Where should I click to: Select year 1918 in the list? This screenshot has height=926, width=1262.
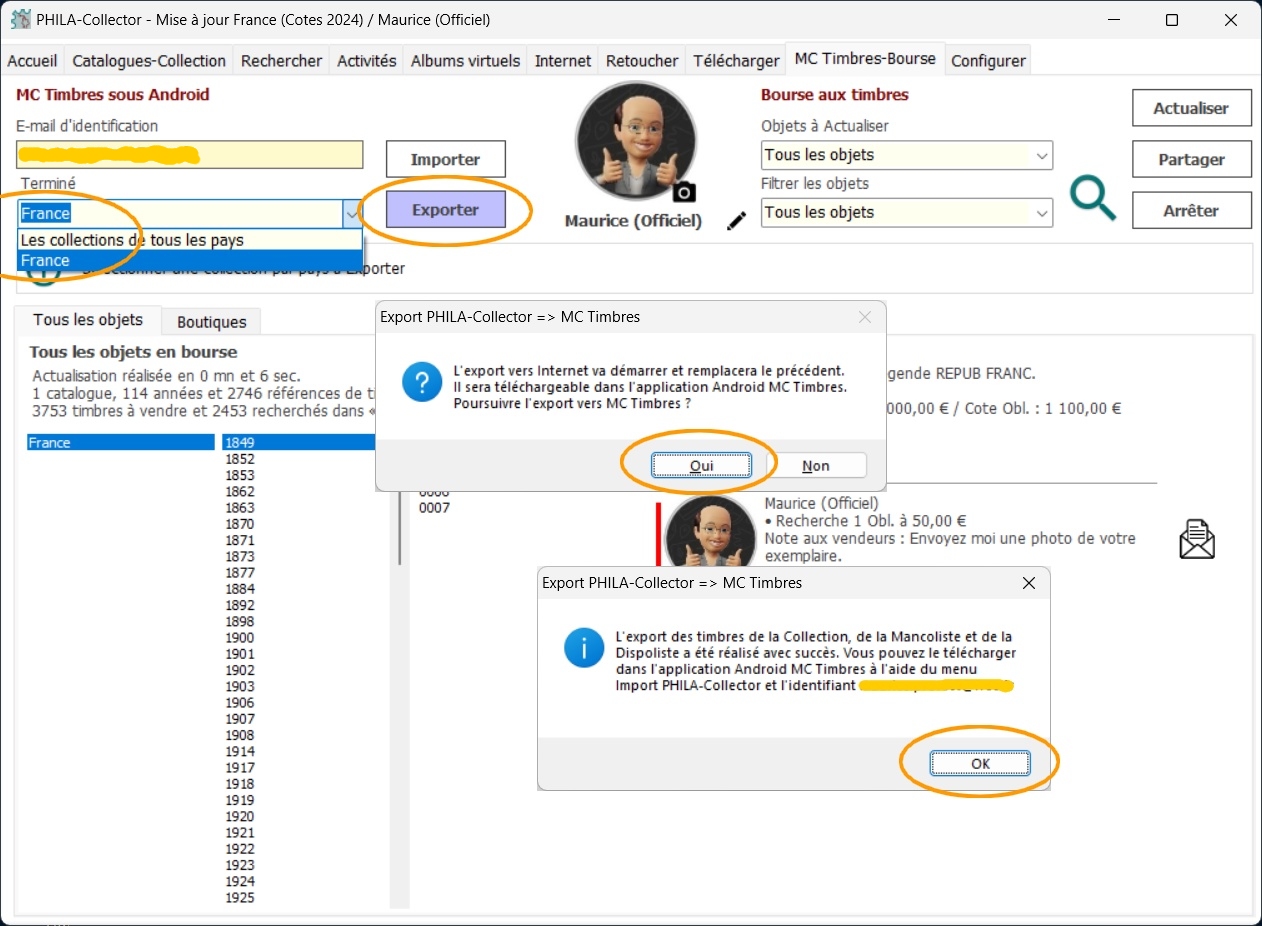pyautogui.click(x=240, y=784)
